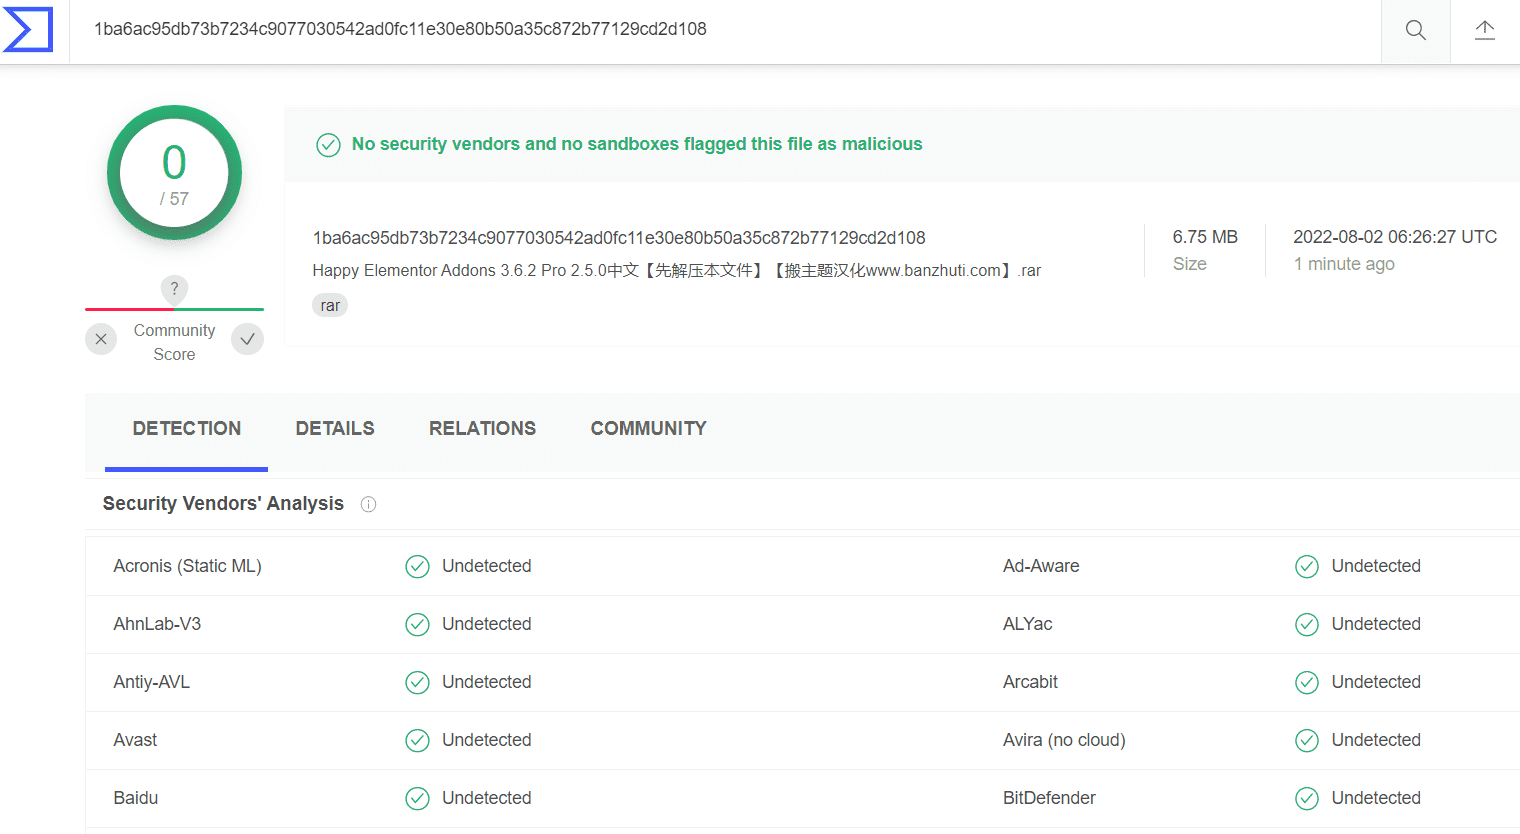
Task: Click the "1 minute ago" text
Action: pyautogui.click(x=1344, y=264)
